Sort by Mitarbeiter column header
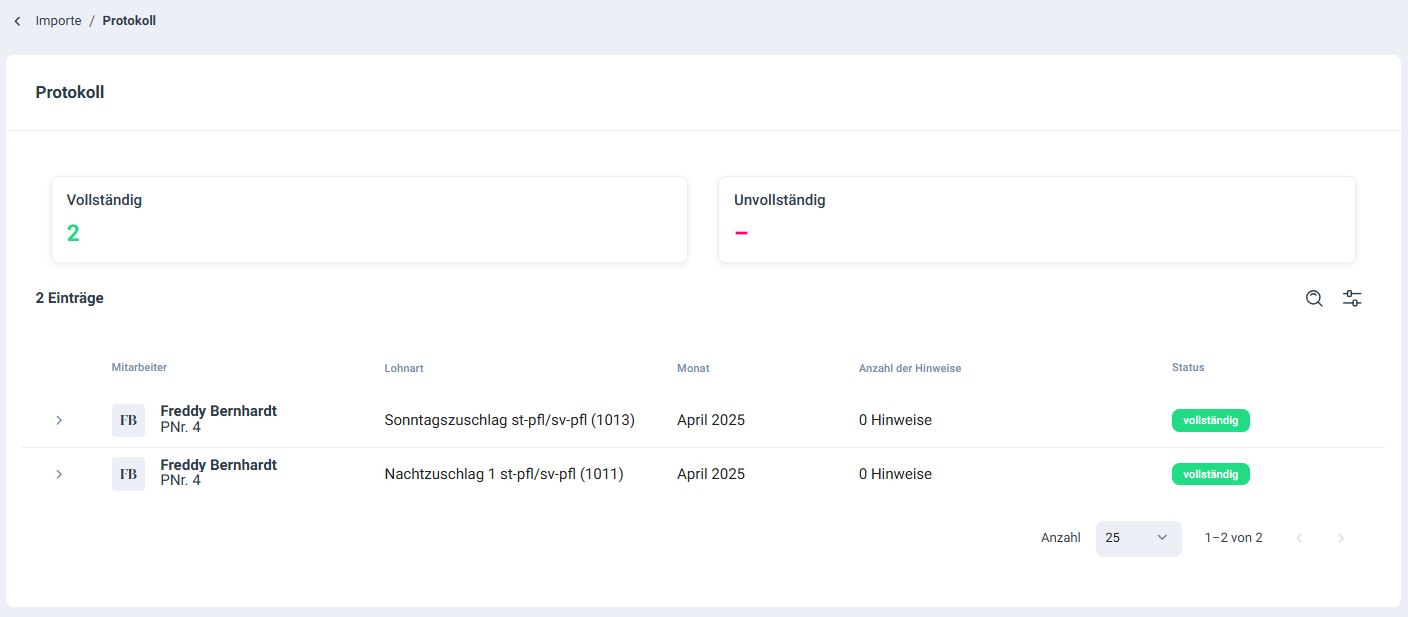1408x617 pixels. [139, 367]
